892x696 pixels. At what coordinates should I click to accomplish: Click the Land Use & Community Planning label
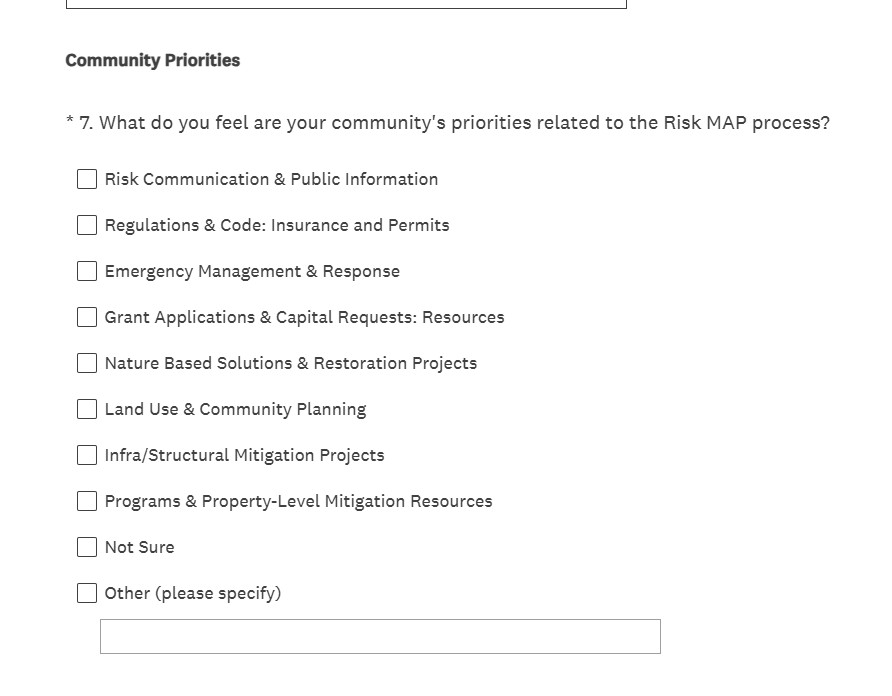pyautogui.click(x=235, y=409)
